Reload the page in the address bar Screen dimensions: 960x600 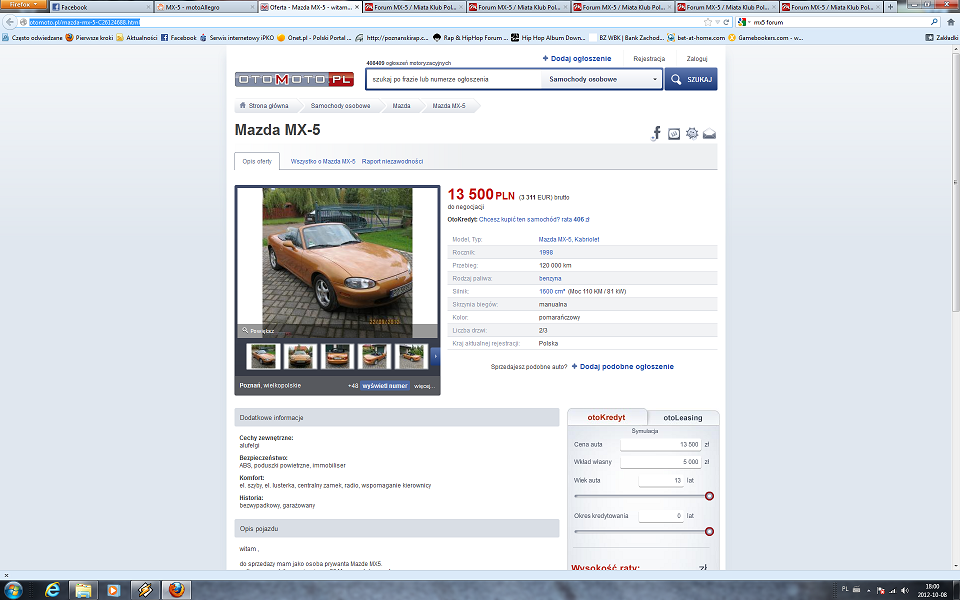tap(727, 22)
